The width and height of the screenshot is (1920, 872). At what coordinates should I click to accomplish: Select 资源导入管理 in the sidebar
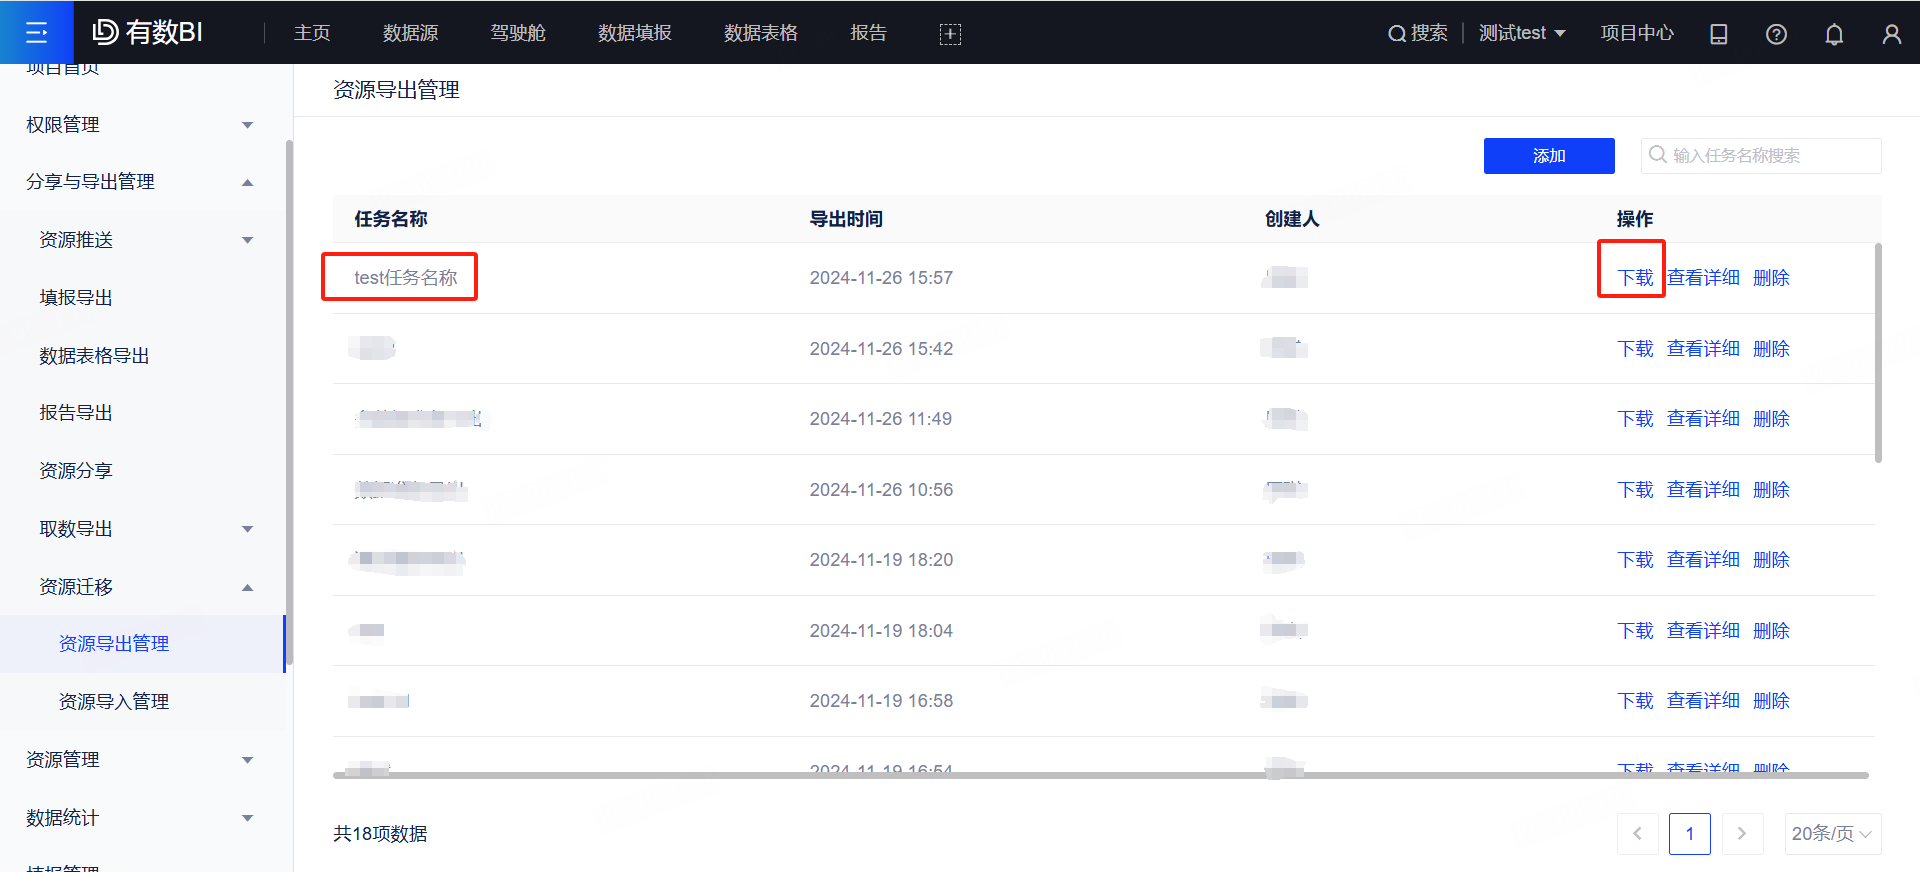click(x=114, y=702)
